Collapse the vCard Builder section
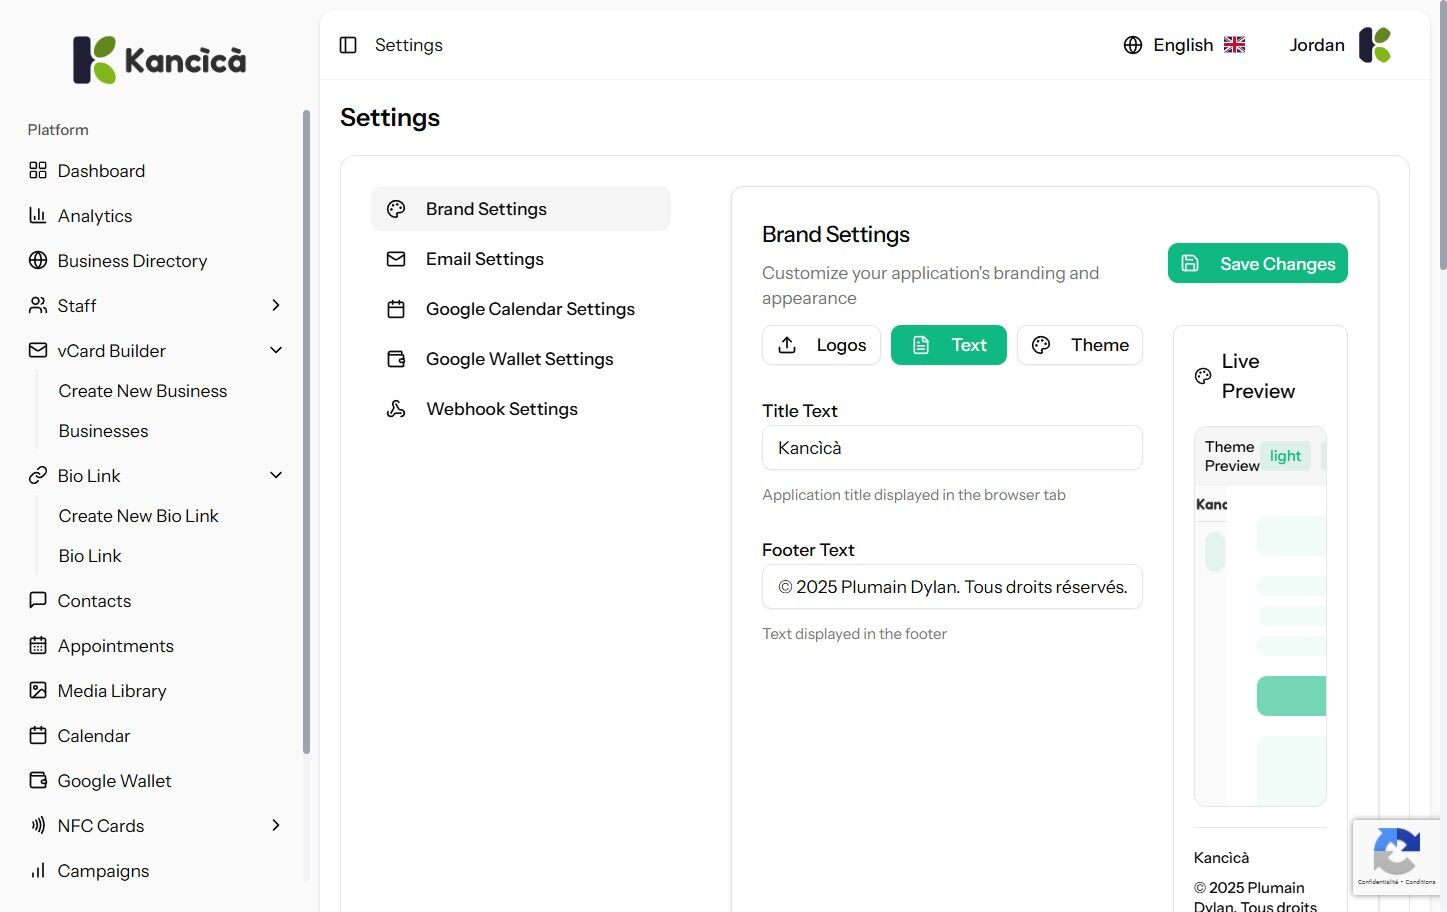This screenshot has height=912, width=1447. point(276,351)
